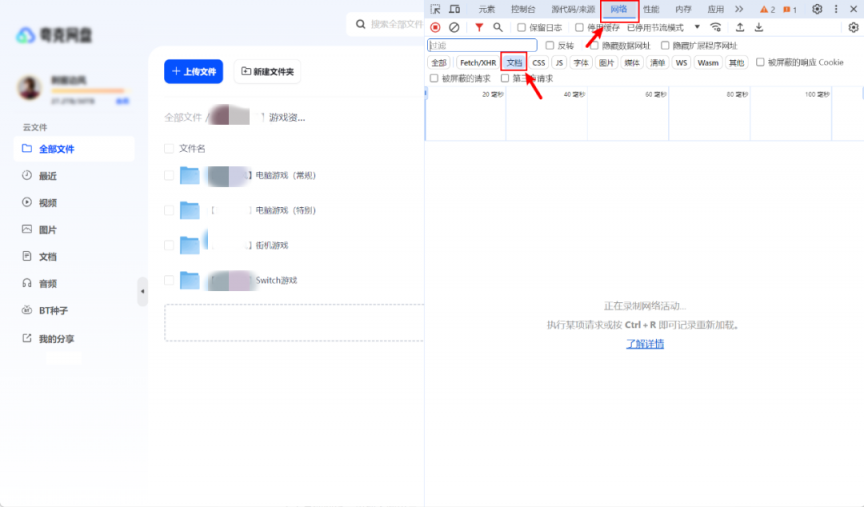Viewport: 864px width, 507px height.
Task: Click the export HAR download icon
Action: [x=759, y=27]
